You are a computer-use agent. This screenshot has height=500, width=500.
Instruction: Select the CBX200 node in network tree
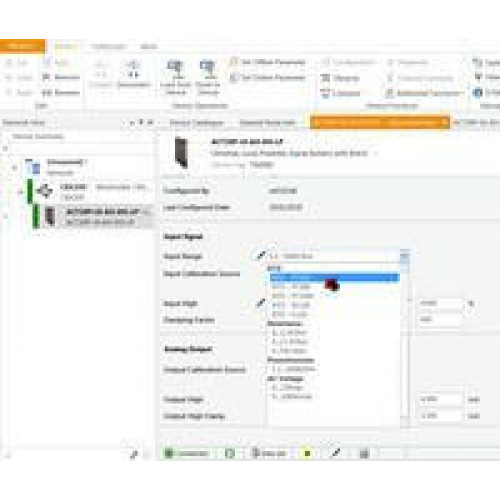pos(73,192)
